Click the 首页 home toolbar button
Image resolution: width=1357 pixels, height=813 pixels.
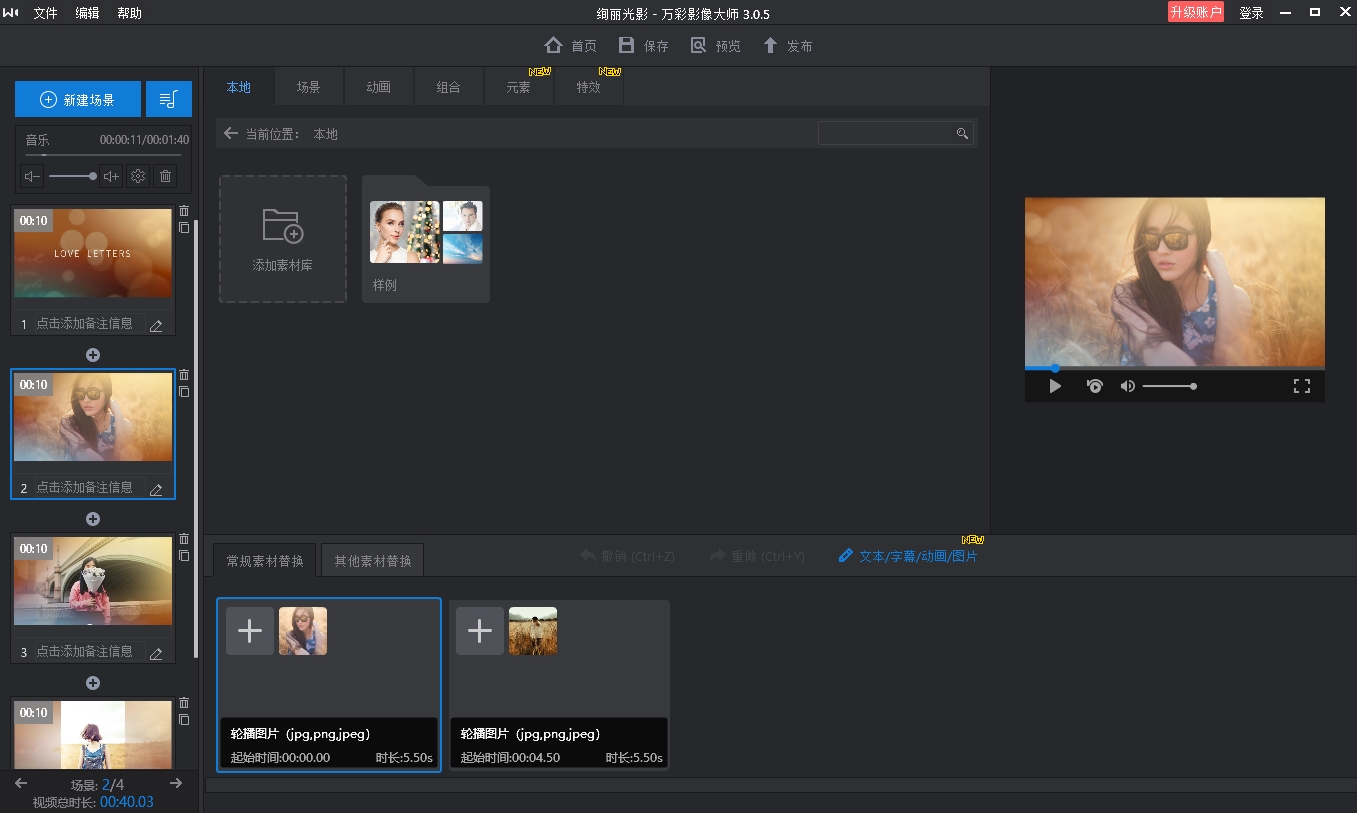[570, 45]
